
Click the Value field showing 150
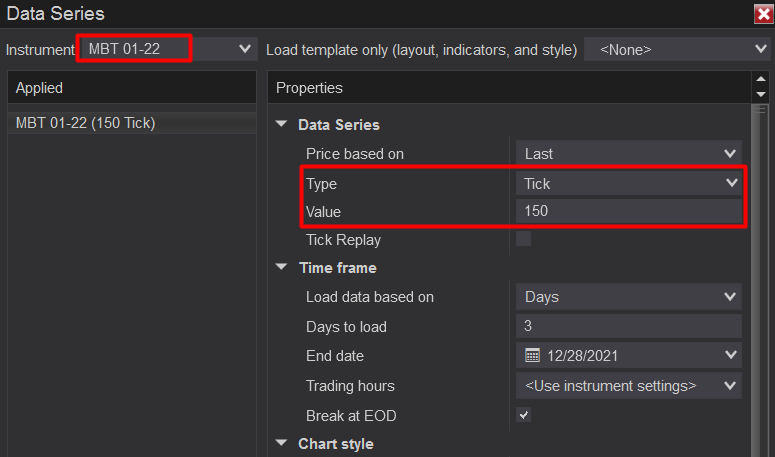pyautogui.click(x=628, y=211)
